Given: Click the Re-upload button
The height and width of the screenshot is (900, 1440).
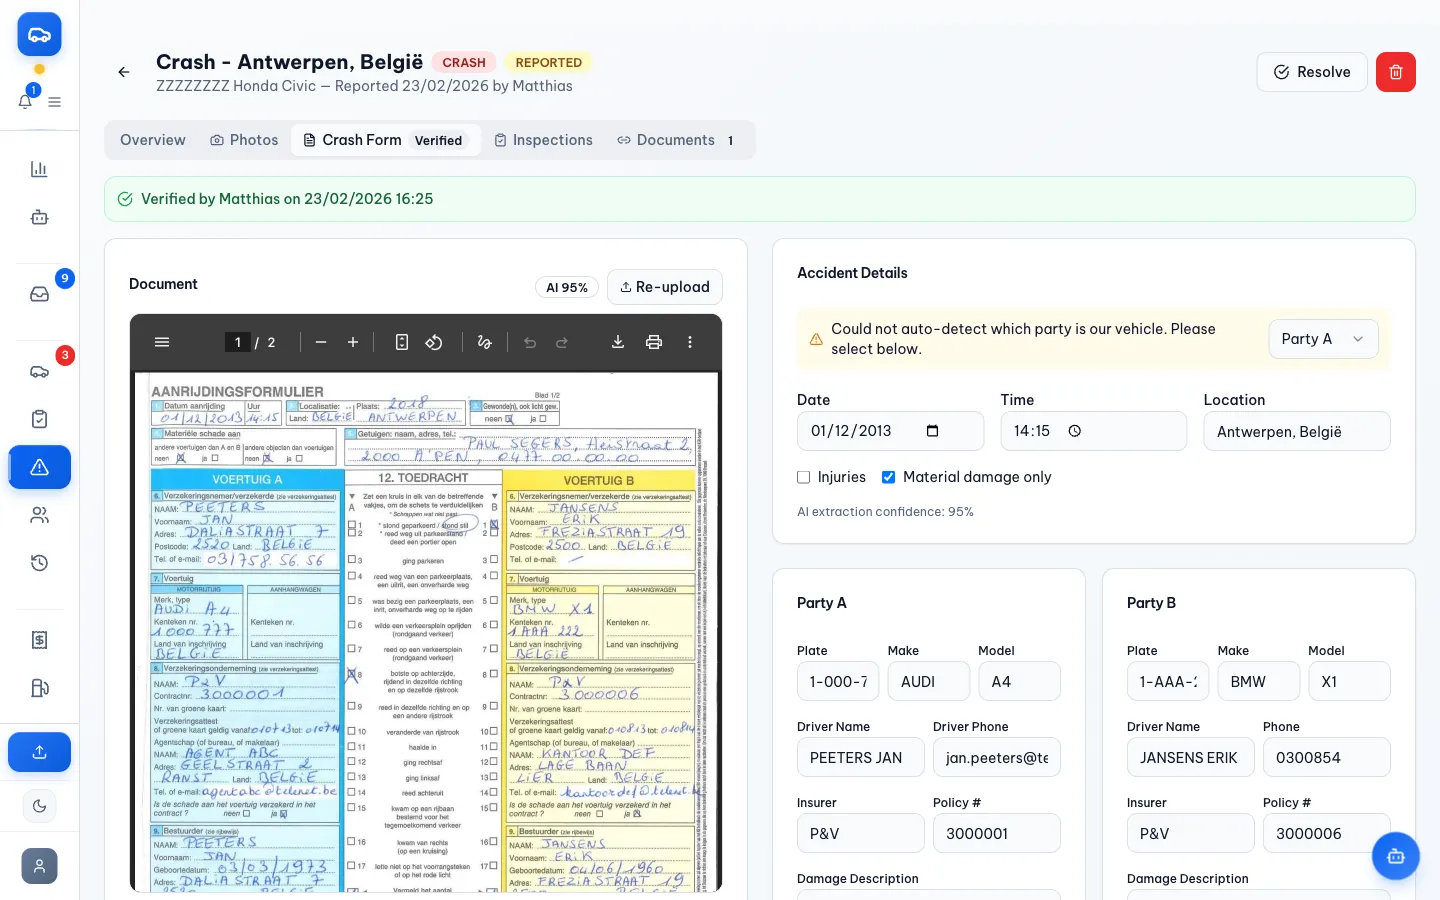Looking at the screenshot, I should click(665, 287).
